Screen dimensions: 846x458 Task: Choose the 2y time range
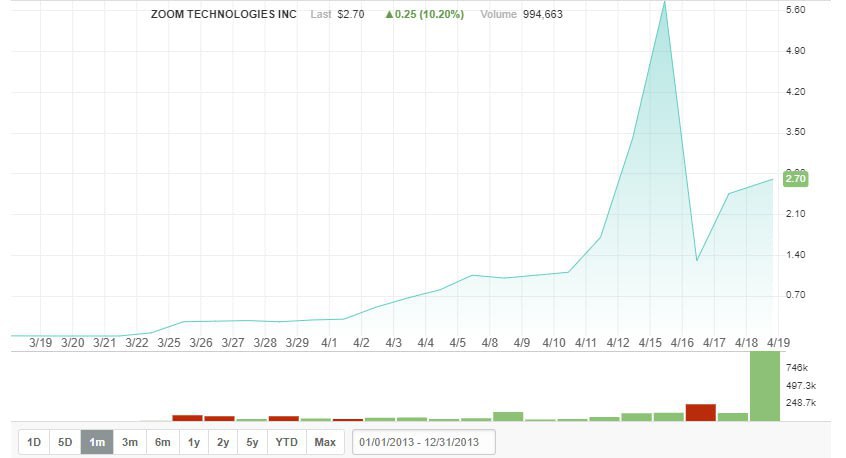pyautogui.click(x=223, y=442)
